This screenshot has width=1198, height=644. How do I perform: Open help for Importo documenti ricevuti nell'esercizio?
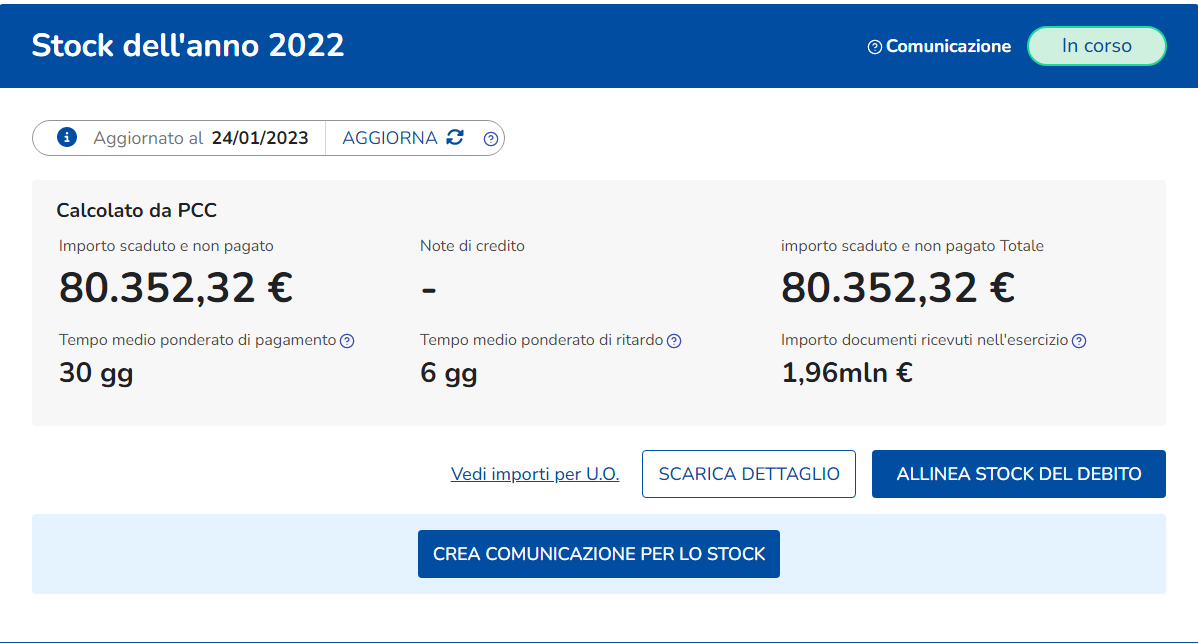[x=1079, y=341]
